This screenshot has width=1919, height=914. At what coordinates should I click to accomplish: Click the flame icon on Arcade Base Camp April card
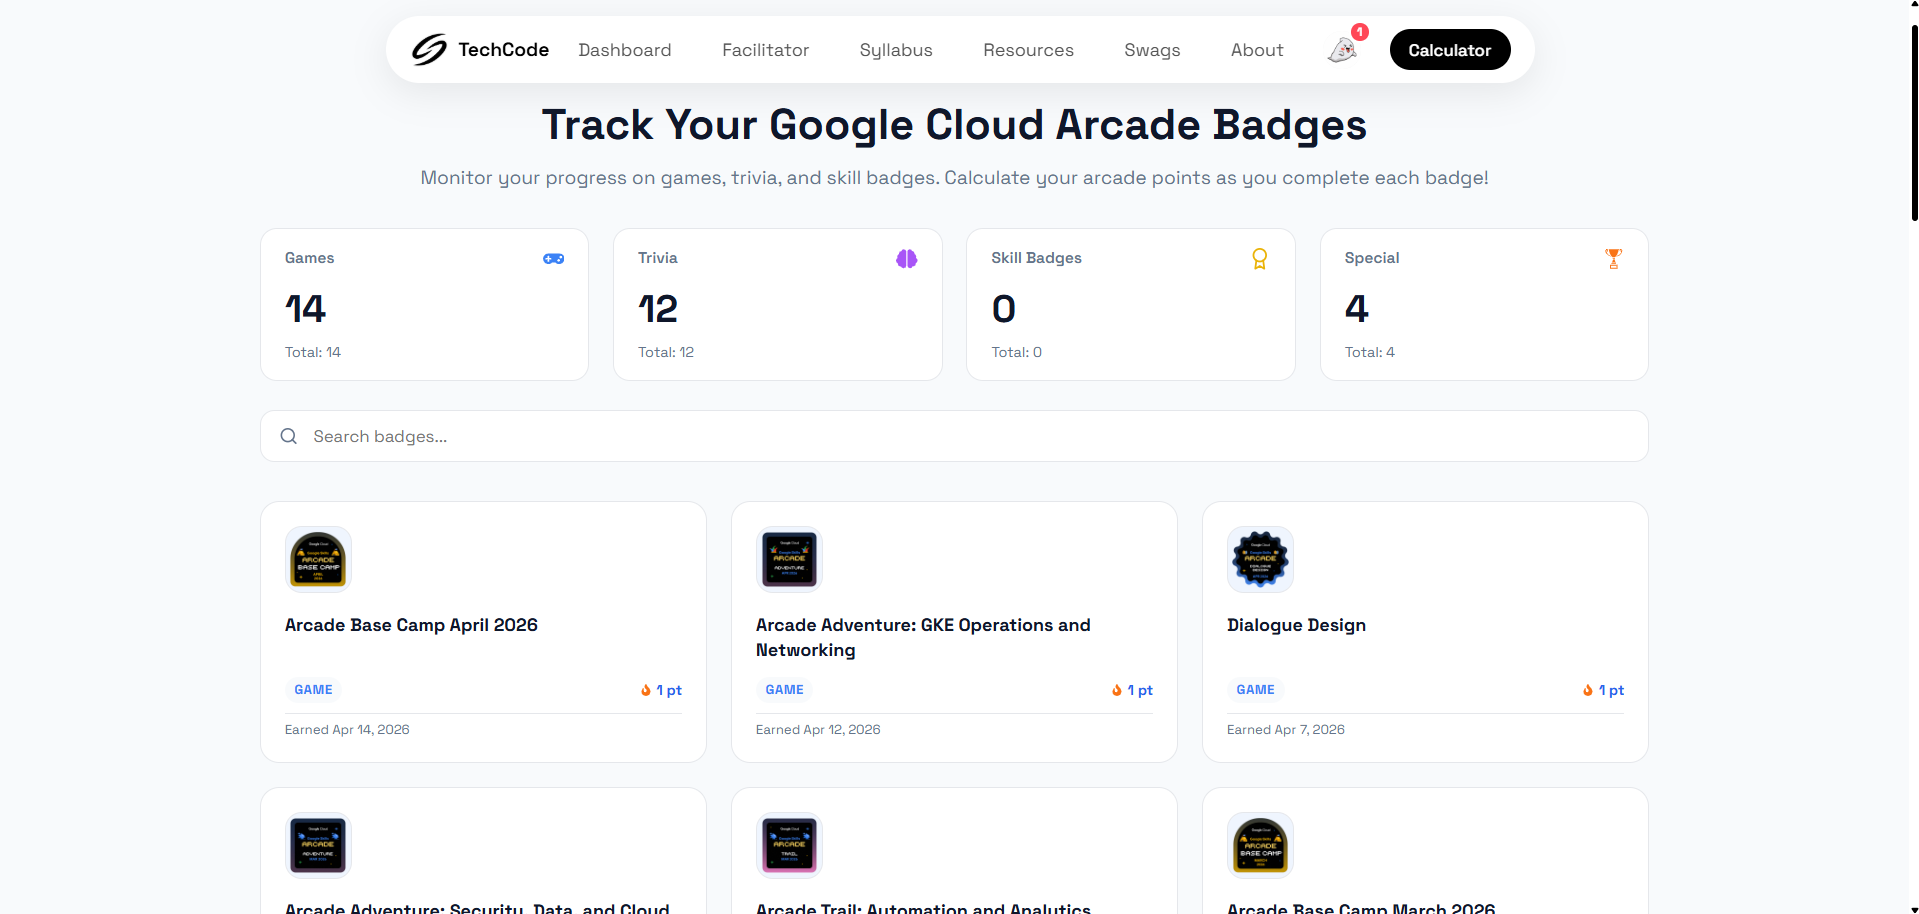pos(645,690)
